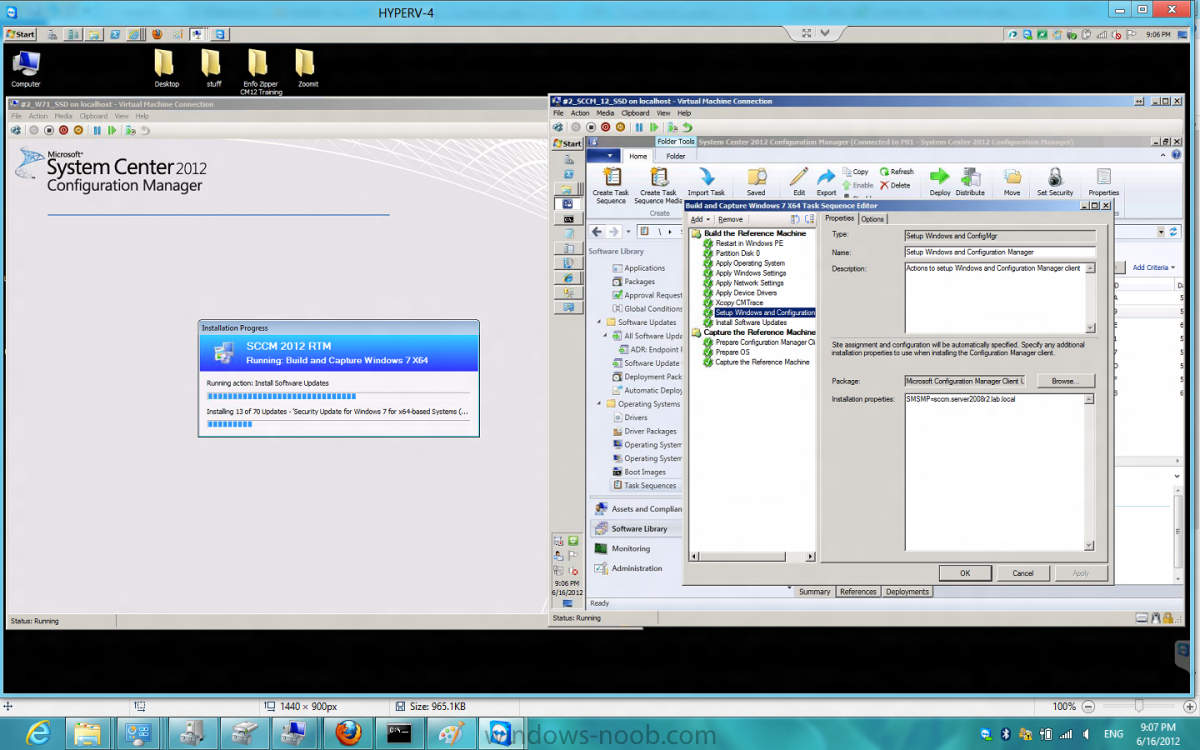Click the Back arrow in the console navigation
The image size is (1200, 750).
point(597,231)
